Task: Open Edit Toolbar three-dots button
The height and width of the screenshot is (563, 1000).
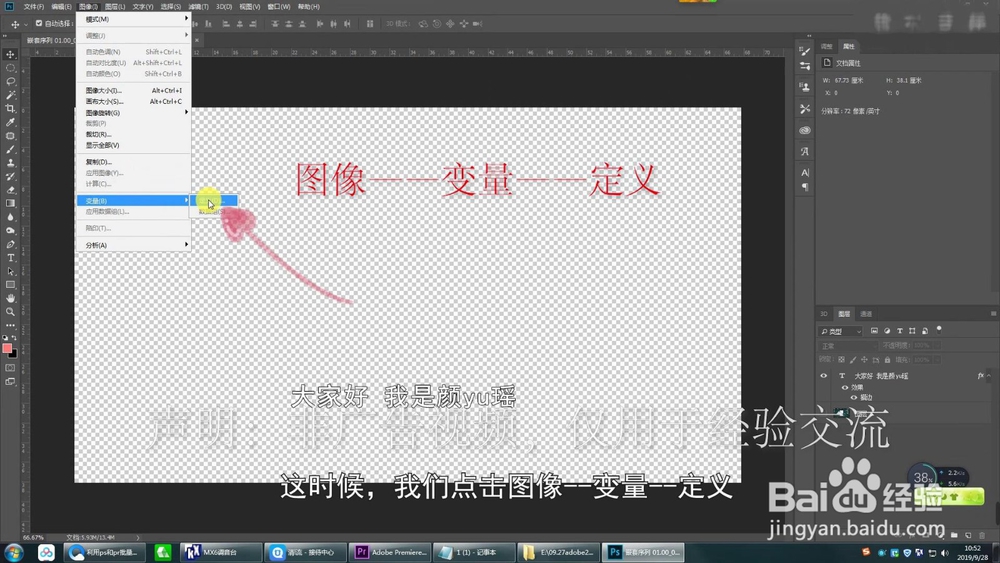Action: pos(10,325)
